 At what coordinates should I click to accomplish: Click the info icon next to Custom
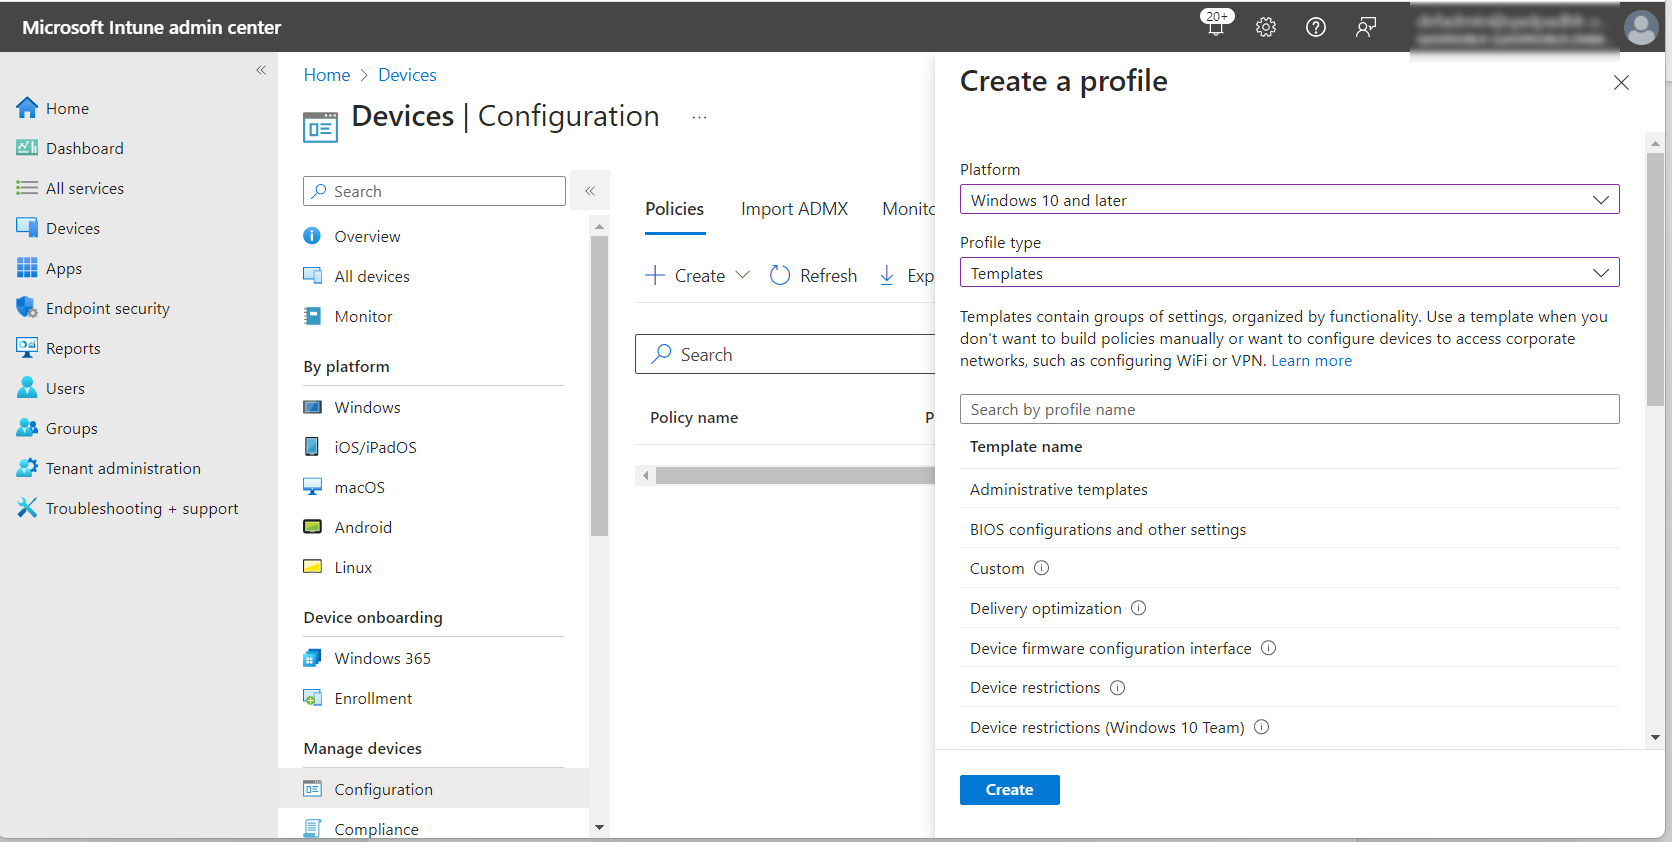pos(1041,568)
